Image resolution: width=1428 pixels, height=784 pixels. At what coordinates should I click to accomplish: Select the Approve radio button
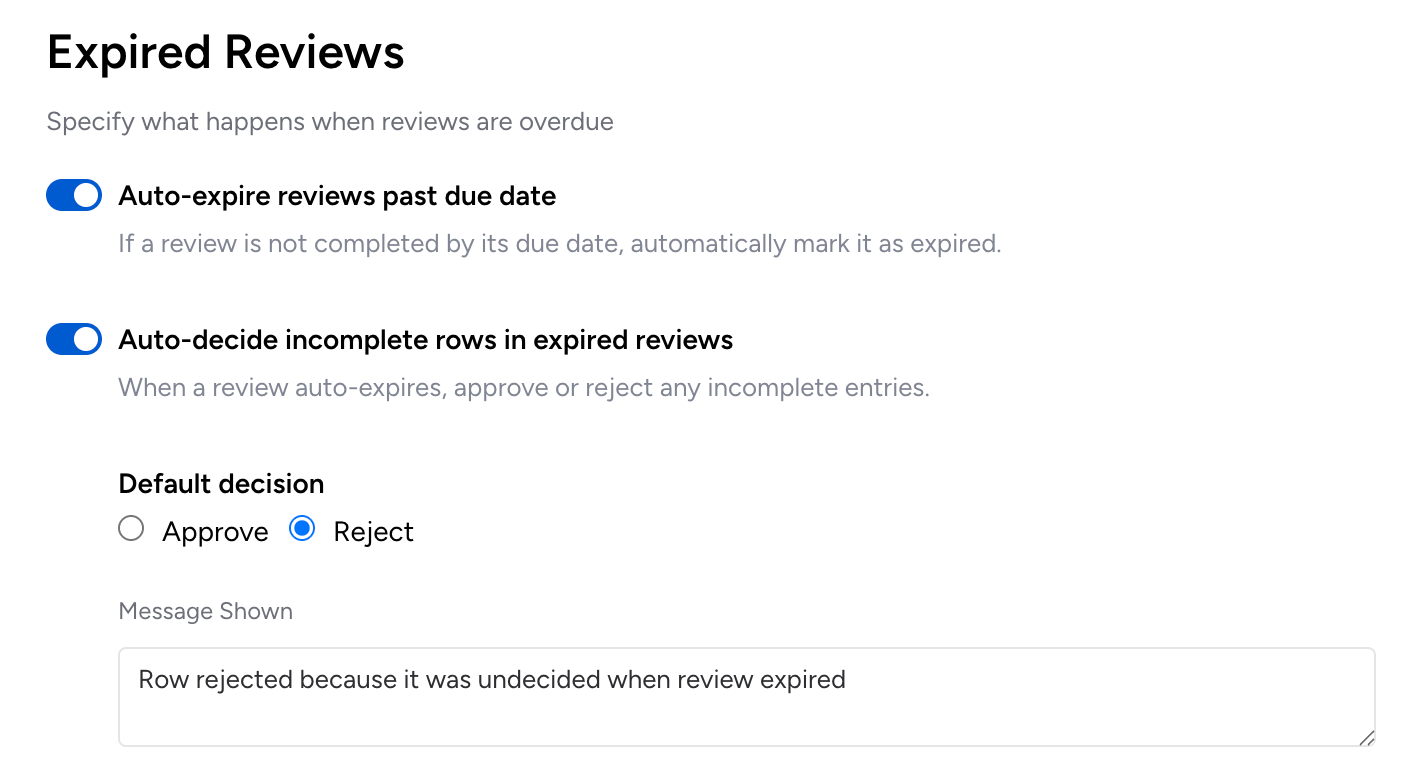[131, 529]
